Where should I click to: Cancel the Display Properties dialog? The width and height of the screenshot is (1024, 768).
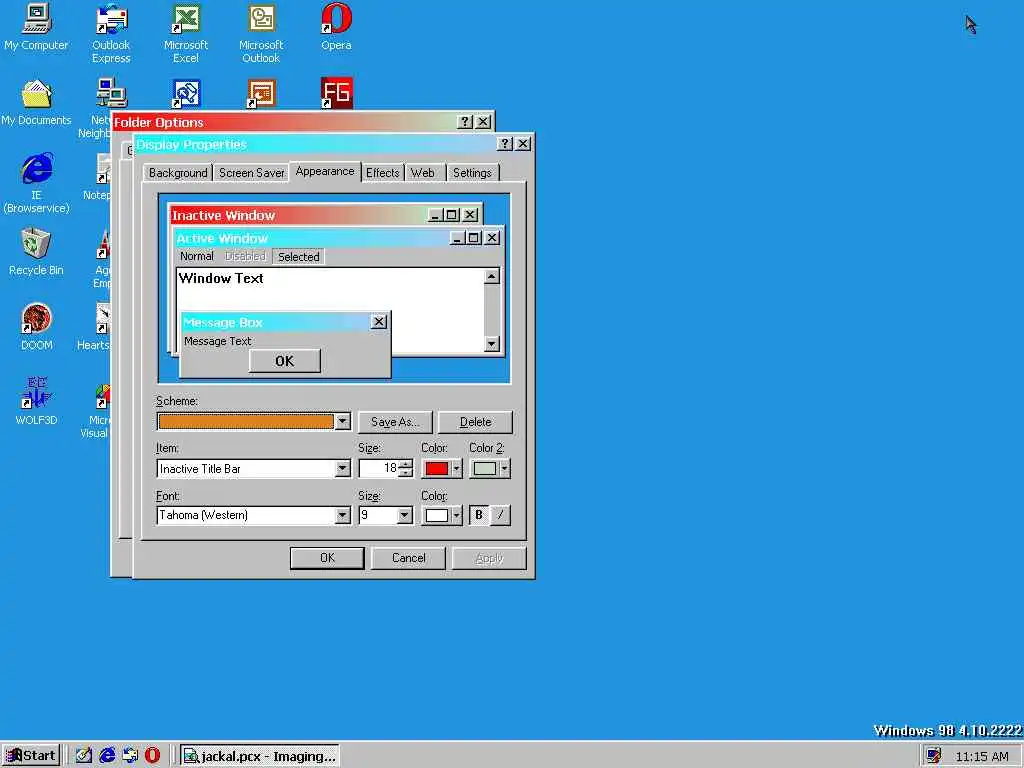pos(409,558)
